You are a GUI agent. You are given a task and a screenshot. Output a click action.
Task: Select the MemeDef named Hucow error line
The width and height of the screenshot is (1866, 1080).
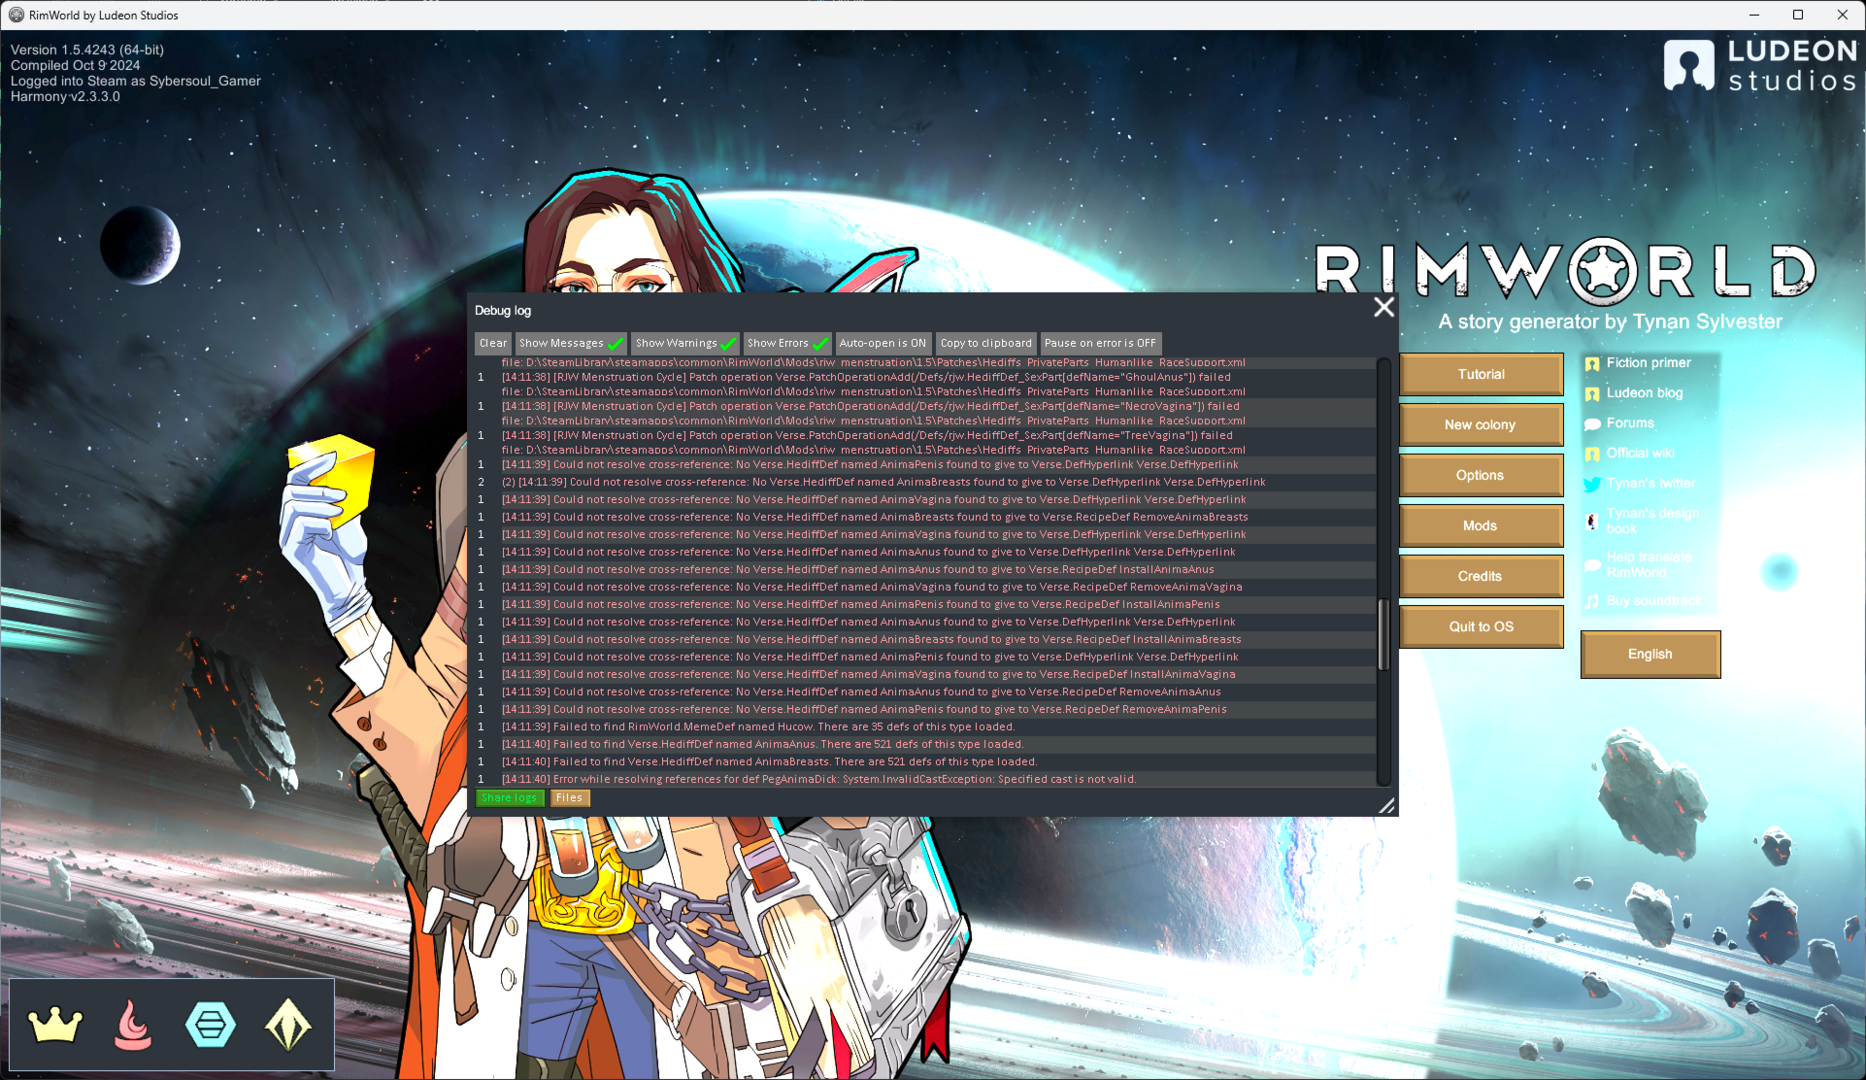(x=925, y=727)
